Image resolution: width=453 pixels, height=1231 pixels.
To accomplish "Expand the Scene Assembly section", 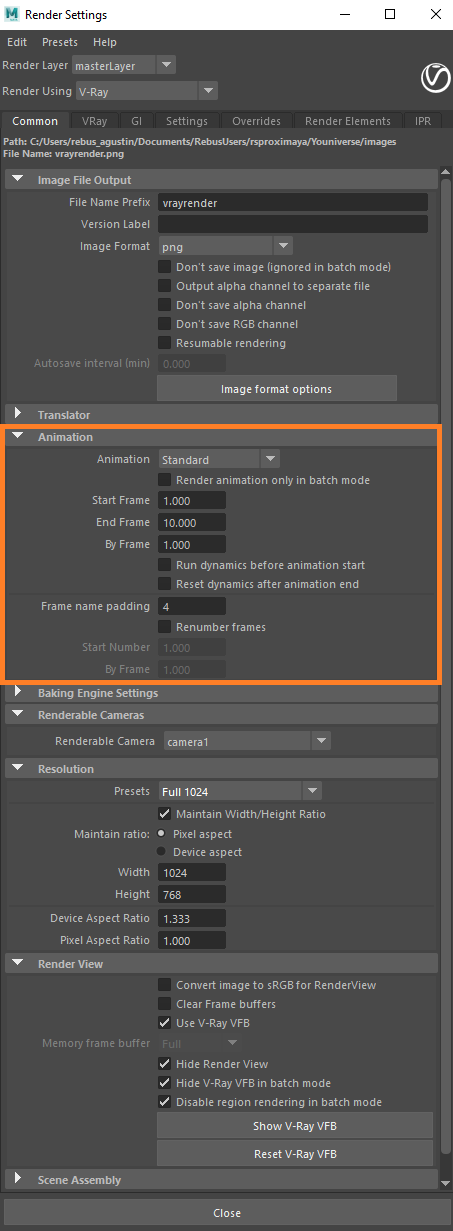I will coord(18,1180).
